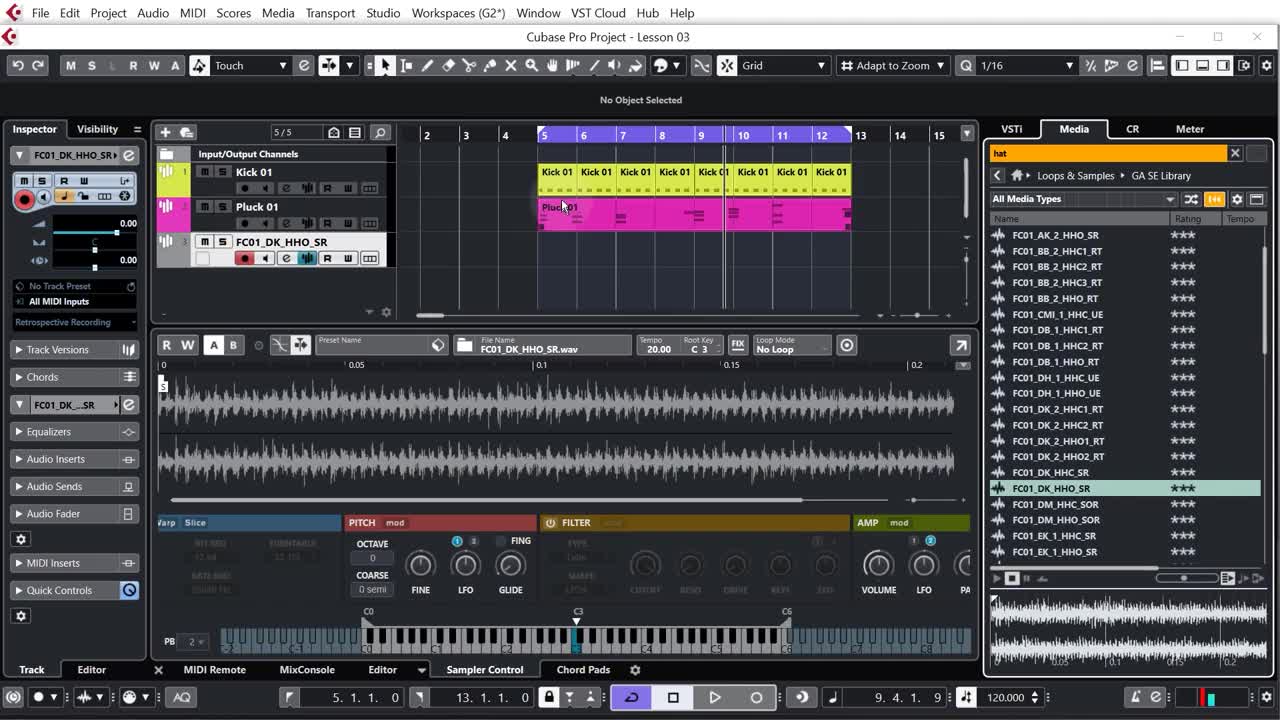Switch to the MixConsole lower tab
This screenshot has height=720, width=1280.
click(307, 670)
